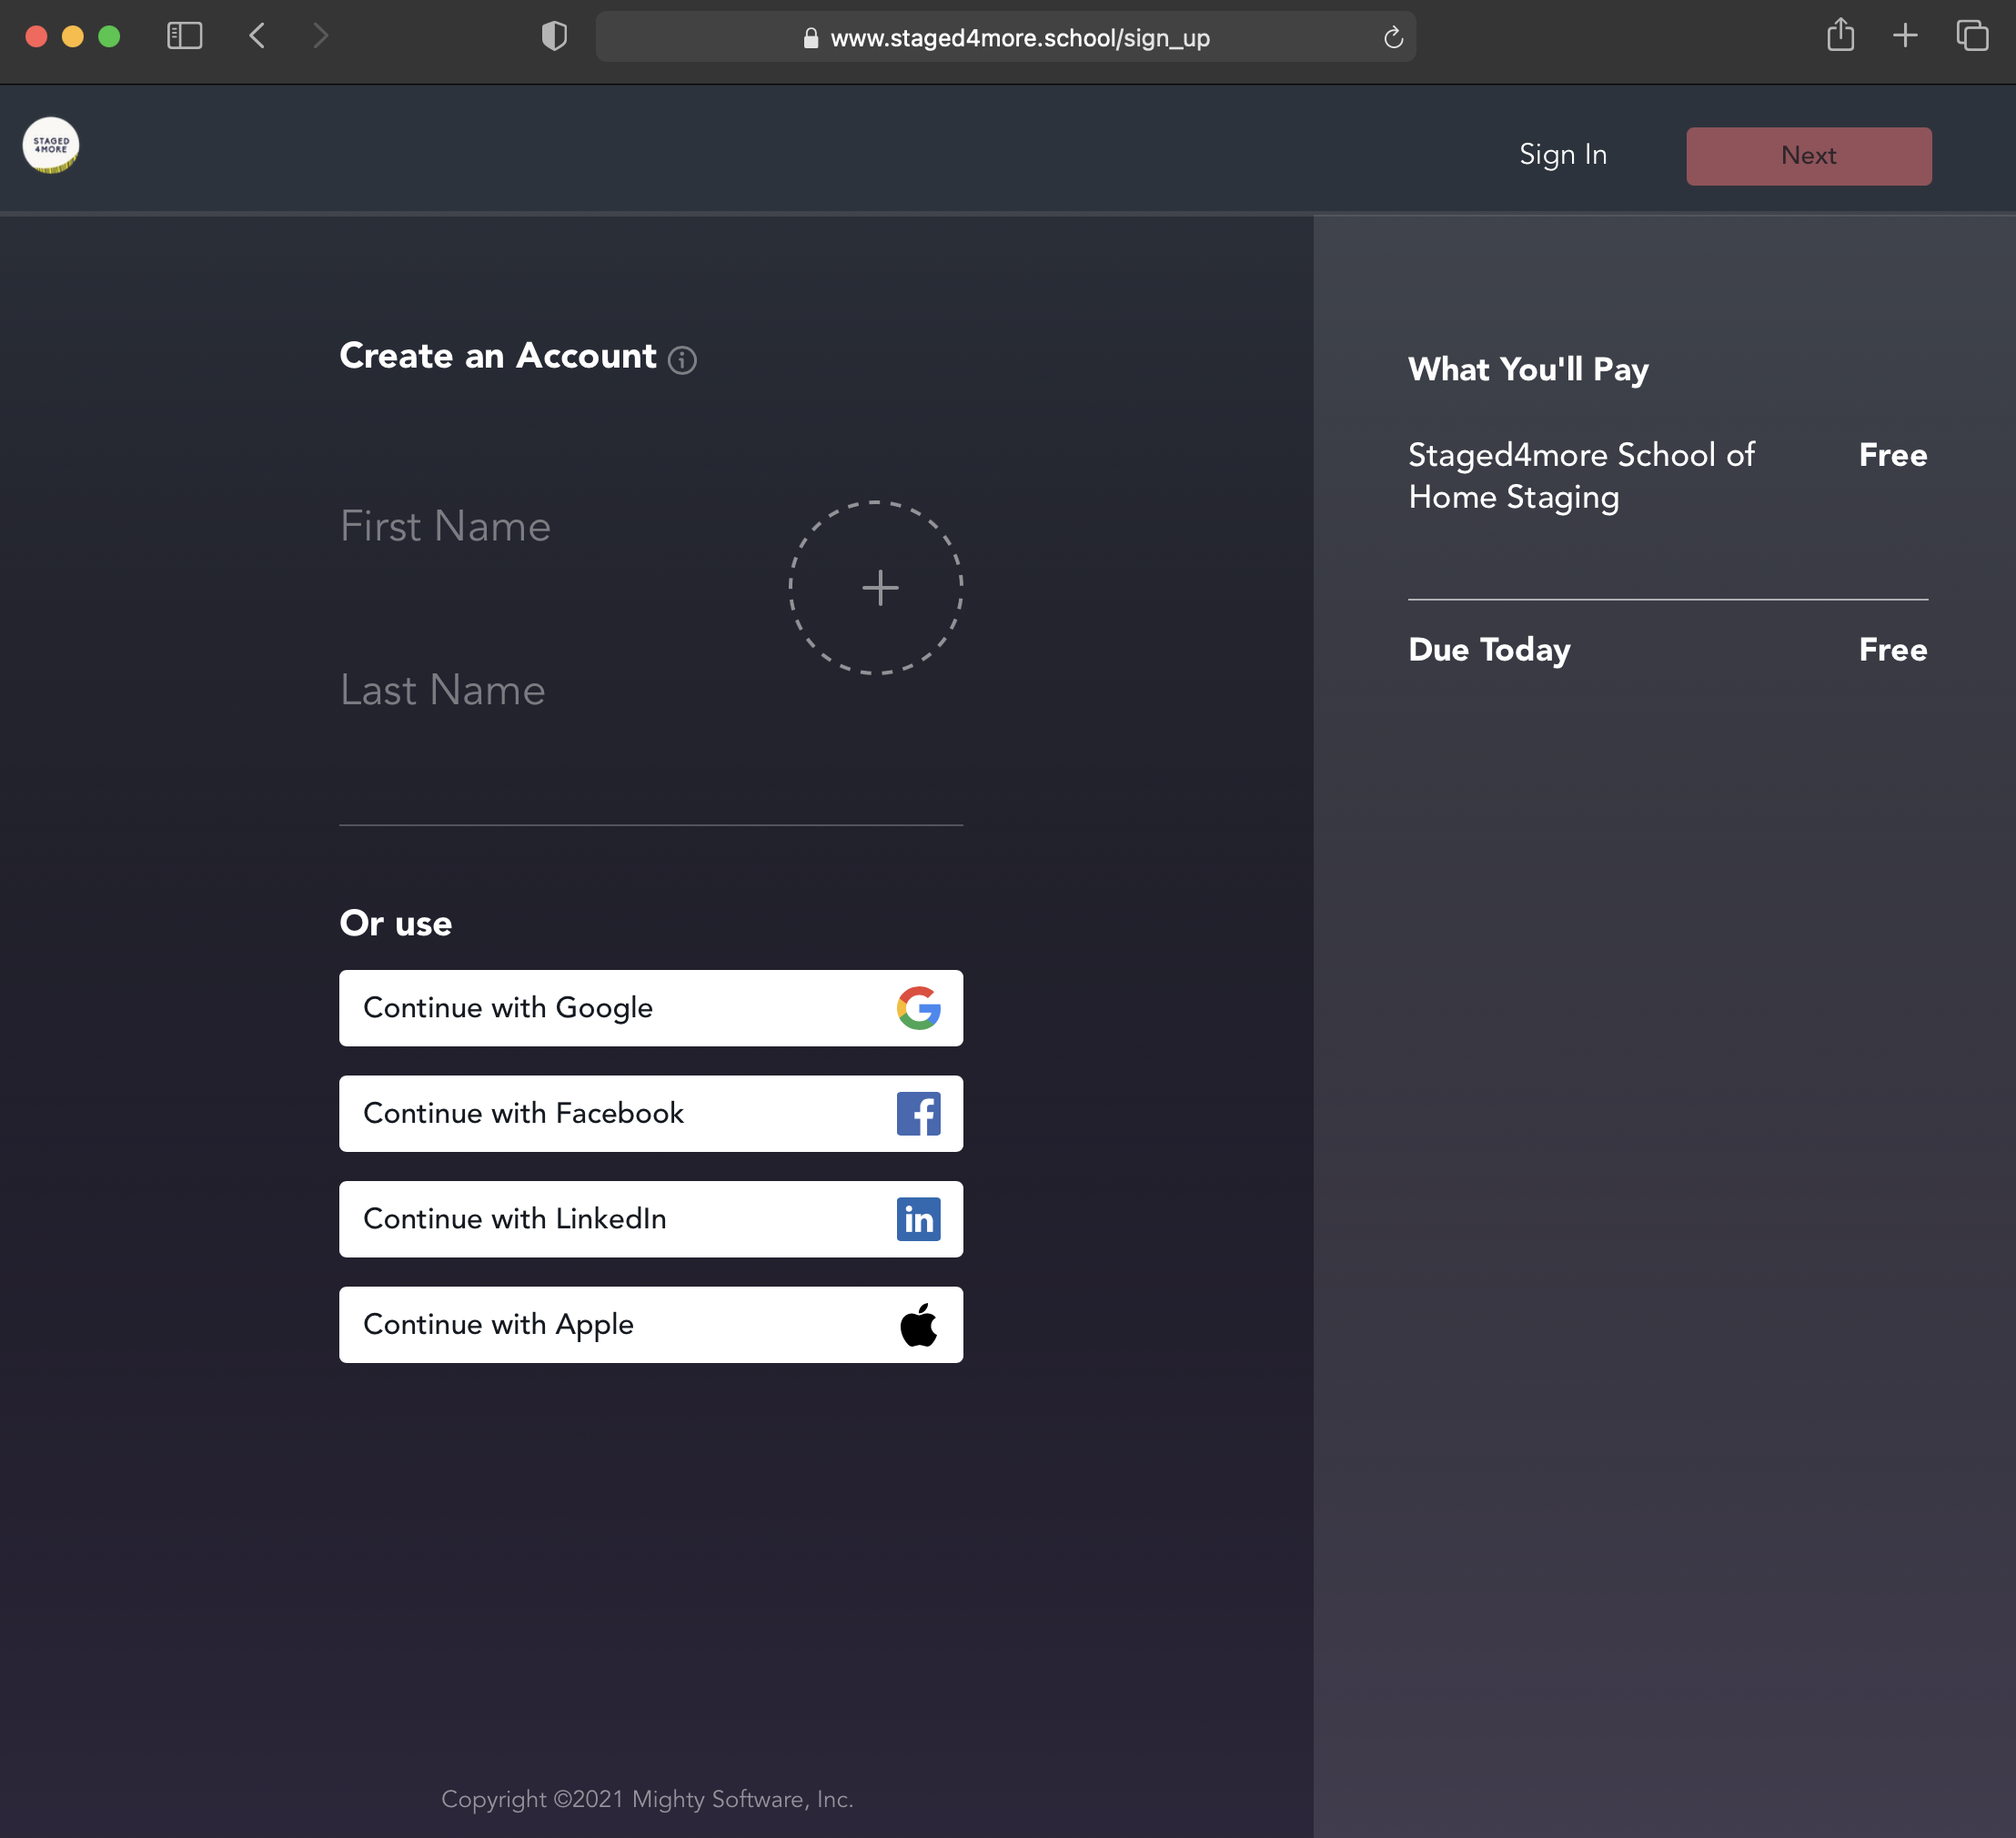
Task: Click the Mighty Software copyright text
Action: pos(647,1799)
